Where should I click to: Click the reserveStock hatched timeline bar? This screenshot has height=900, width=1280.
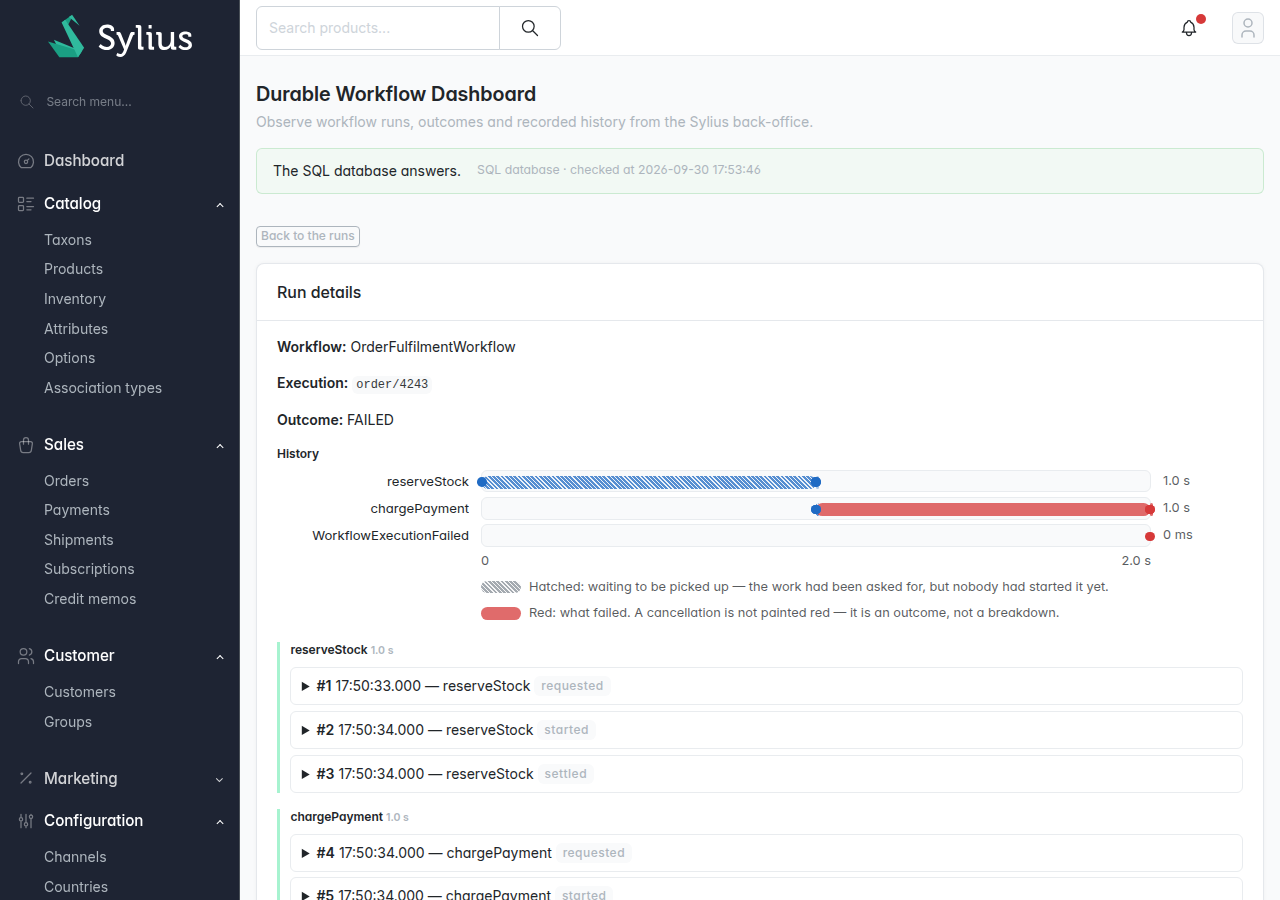click(649, 482)
